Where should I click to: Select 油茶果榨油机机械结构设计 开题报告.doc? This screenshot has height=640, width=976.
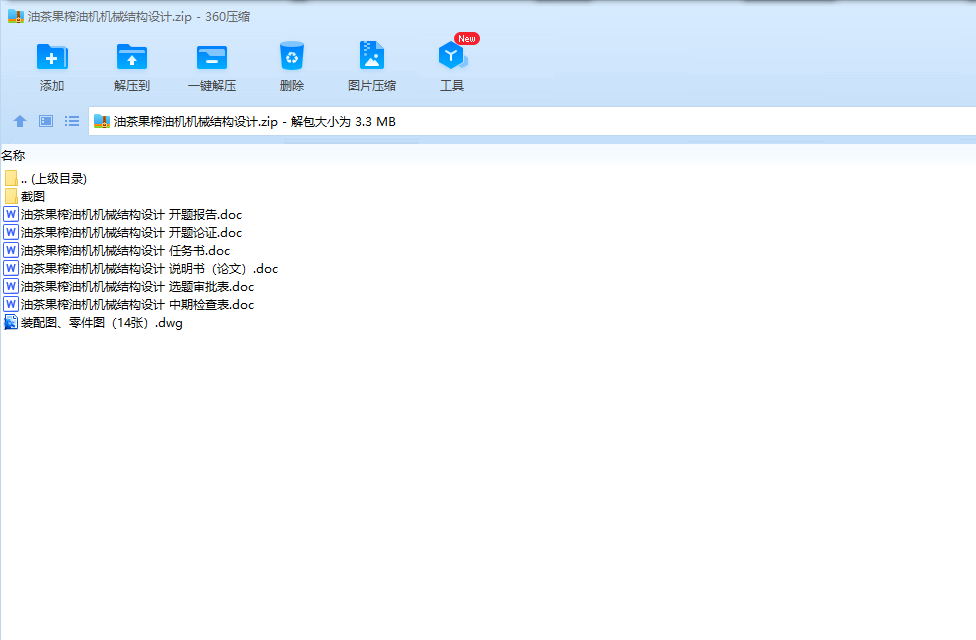(x=131, y=215)
